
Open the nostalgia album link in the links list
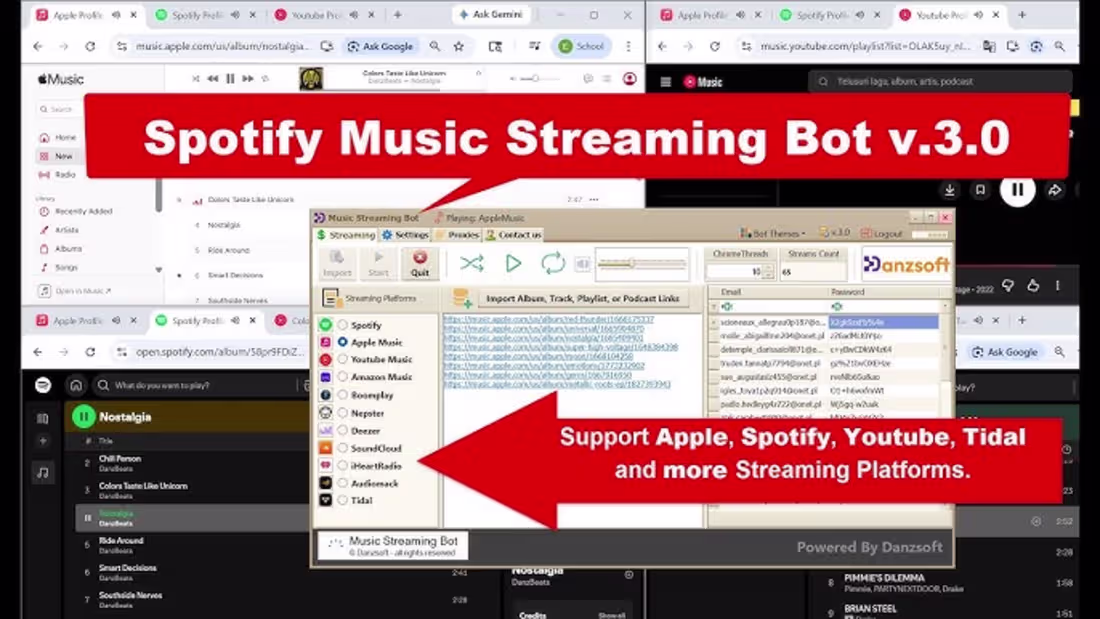click(x=544, y=338)
